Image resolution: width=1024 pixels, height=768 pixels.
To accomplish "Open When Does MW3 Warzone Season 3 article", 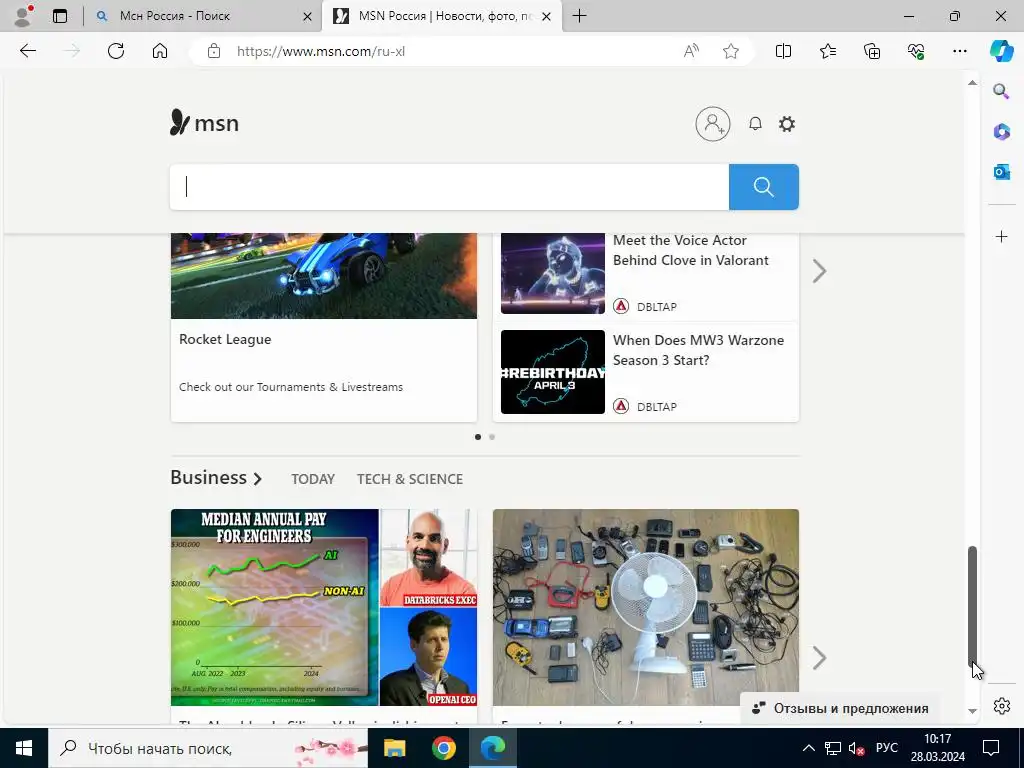I will (698, 350).
